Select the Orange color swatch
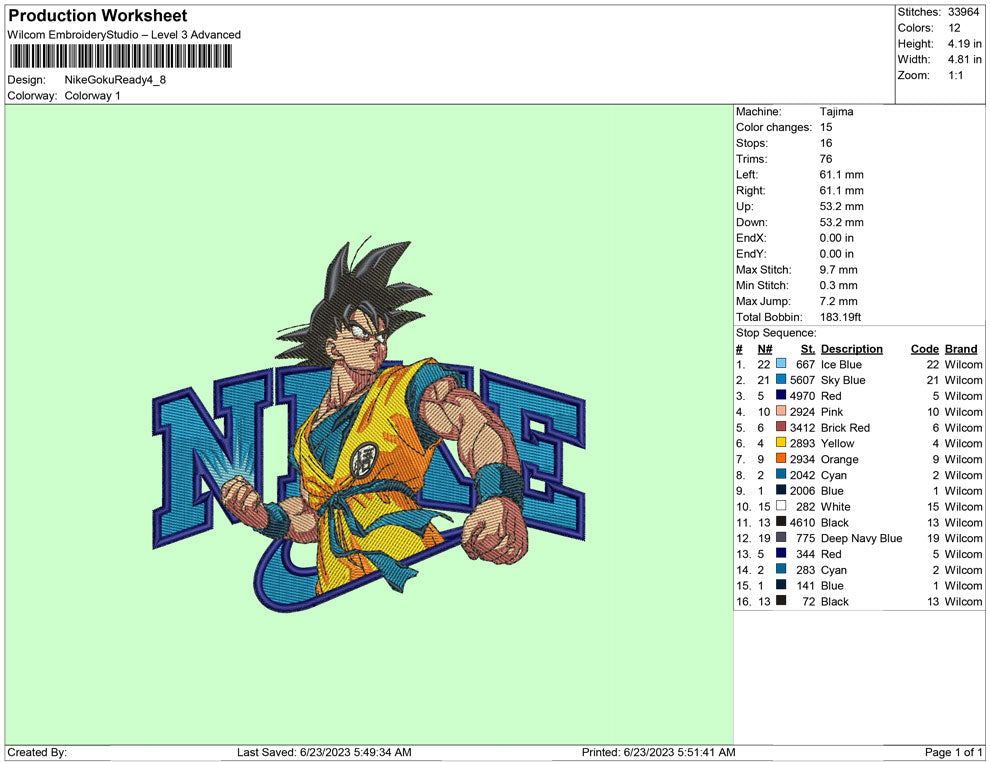990x762 pixels. click(781, 459)
